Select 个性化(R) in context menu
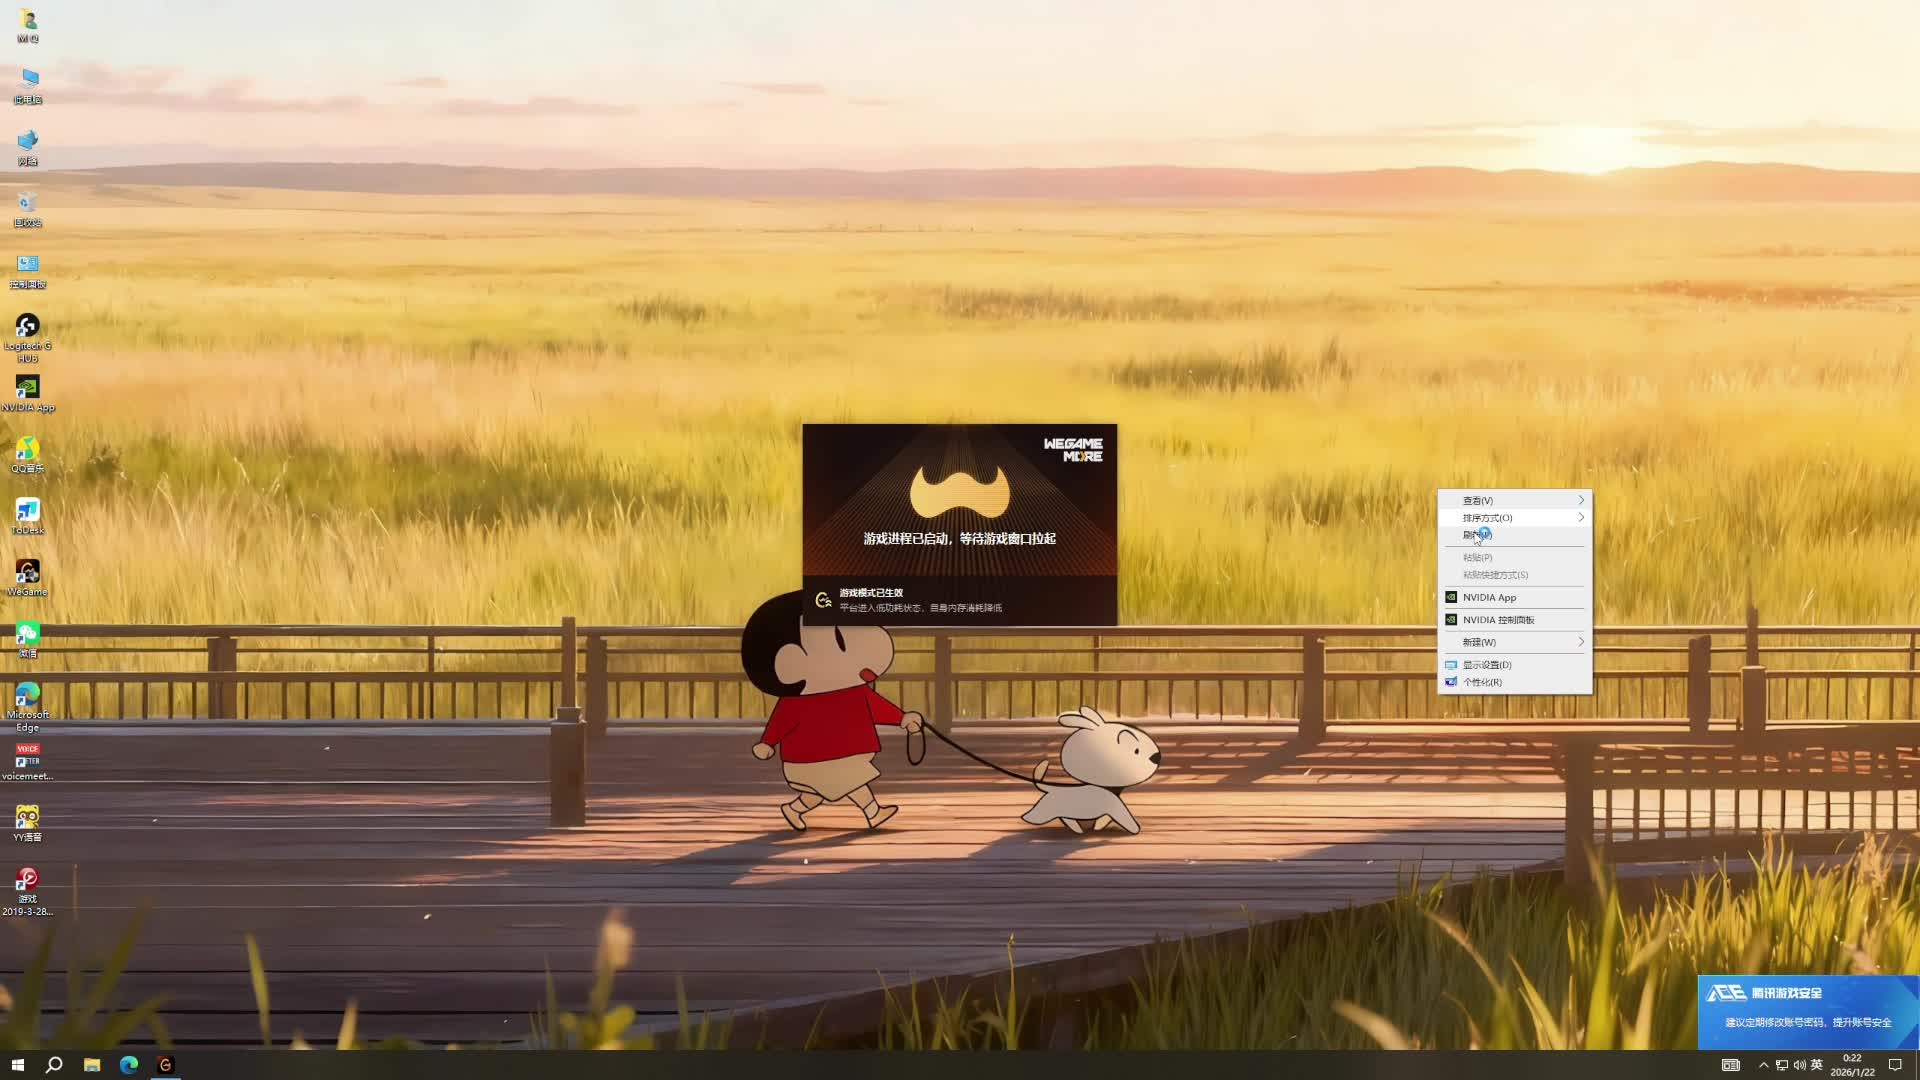1920x1080 pixels. 1482,682
